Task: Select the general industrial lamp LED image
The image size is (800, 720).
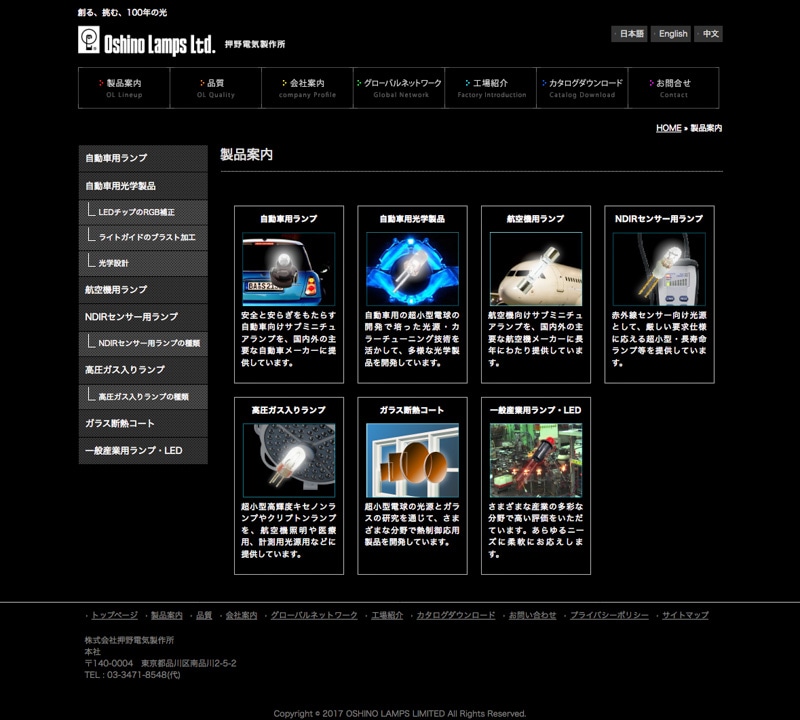Action: (535, 460)
